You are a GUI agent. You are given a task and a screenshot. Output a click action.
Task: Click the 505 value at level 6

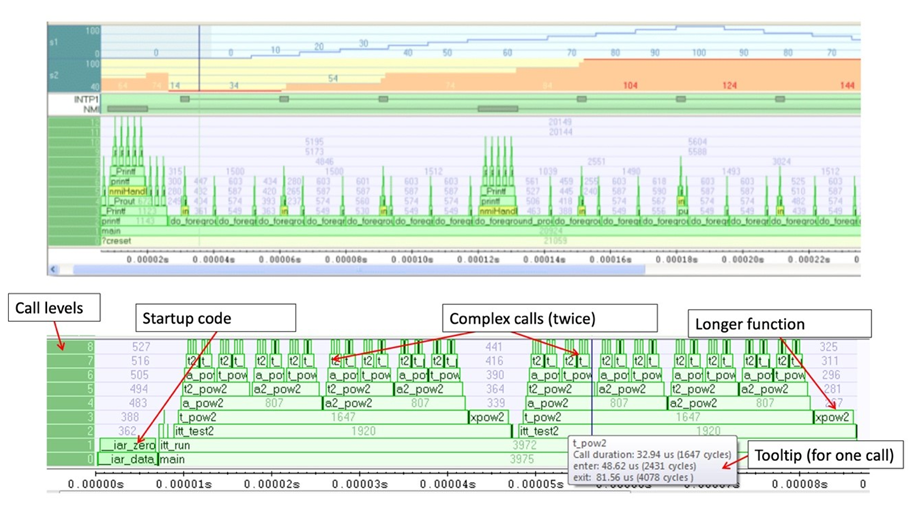point(139,375)
